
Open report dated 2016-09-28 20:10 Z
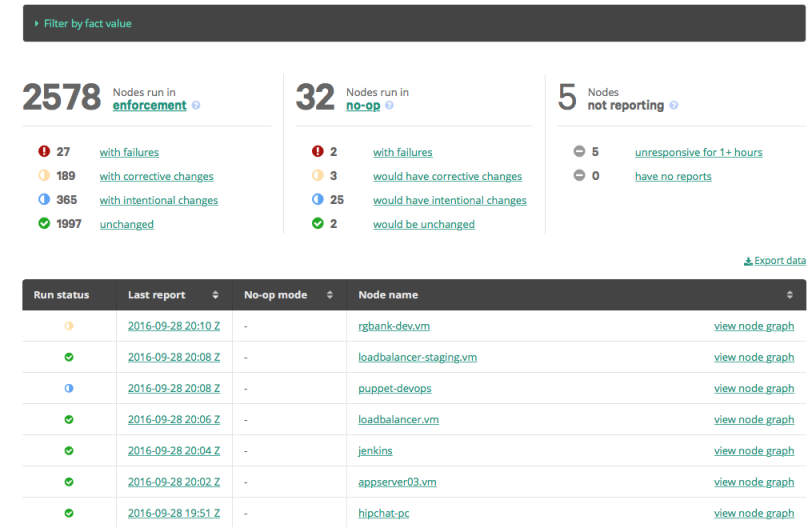[174, 326]
